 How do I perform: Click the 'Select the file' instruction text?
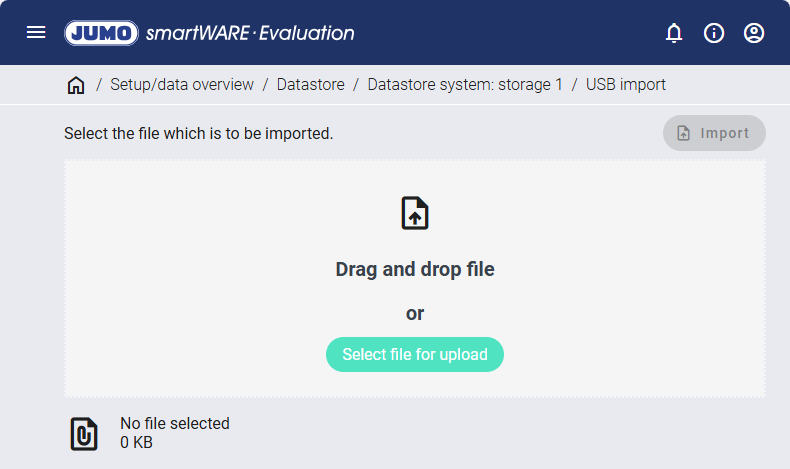[x=198, y=133]
